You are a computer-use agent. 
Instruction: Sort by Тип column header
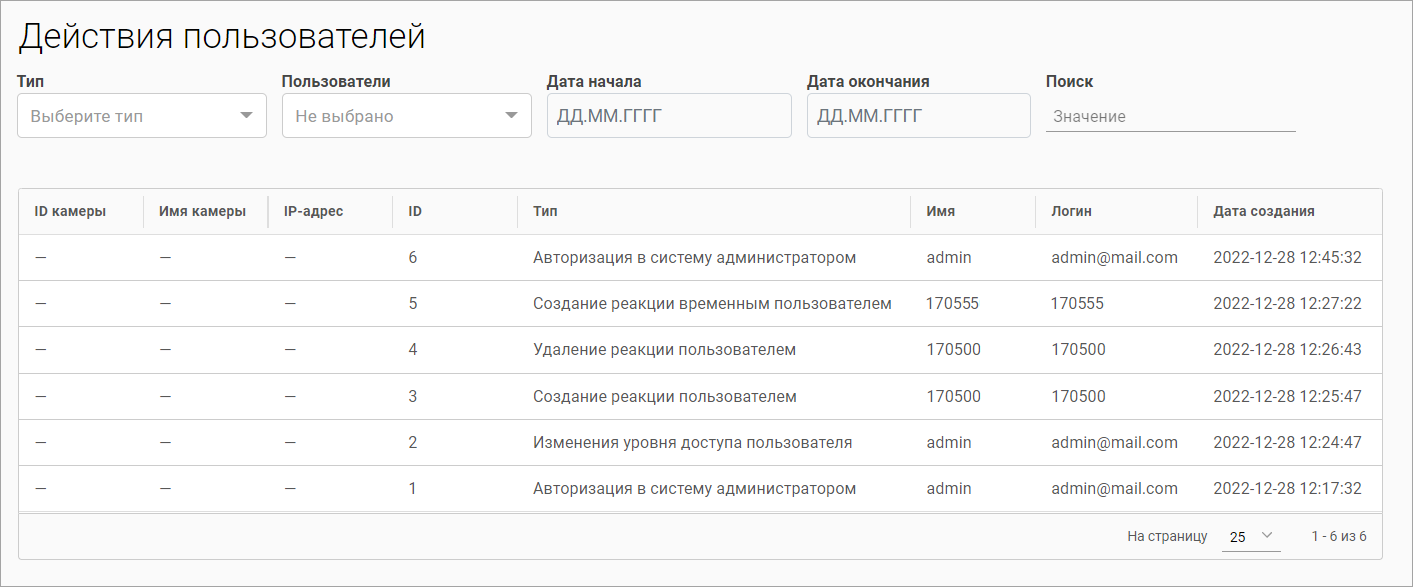545,211
